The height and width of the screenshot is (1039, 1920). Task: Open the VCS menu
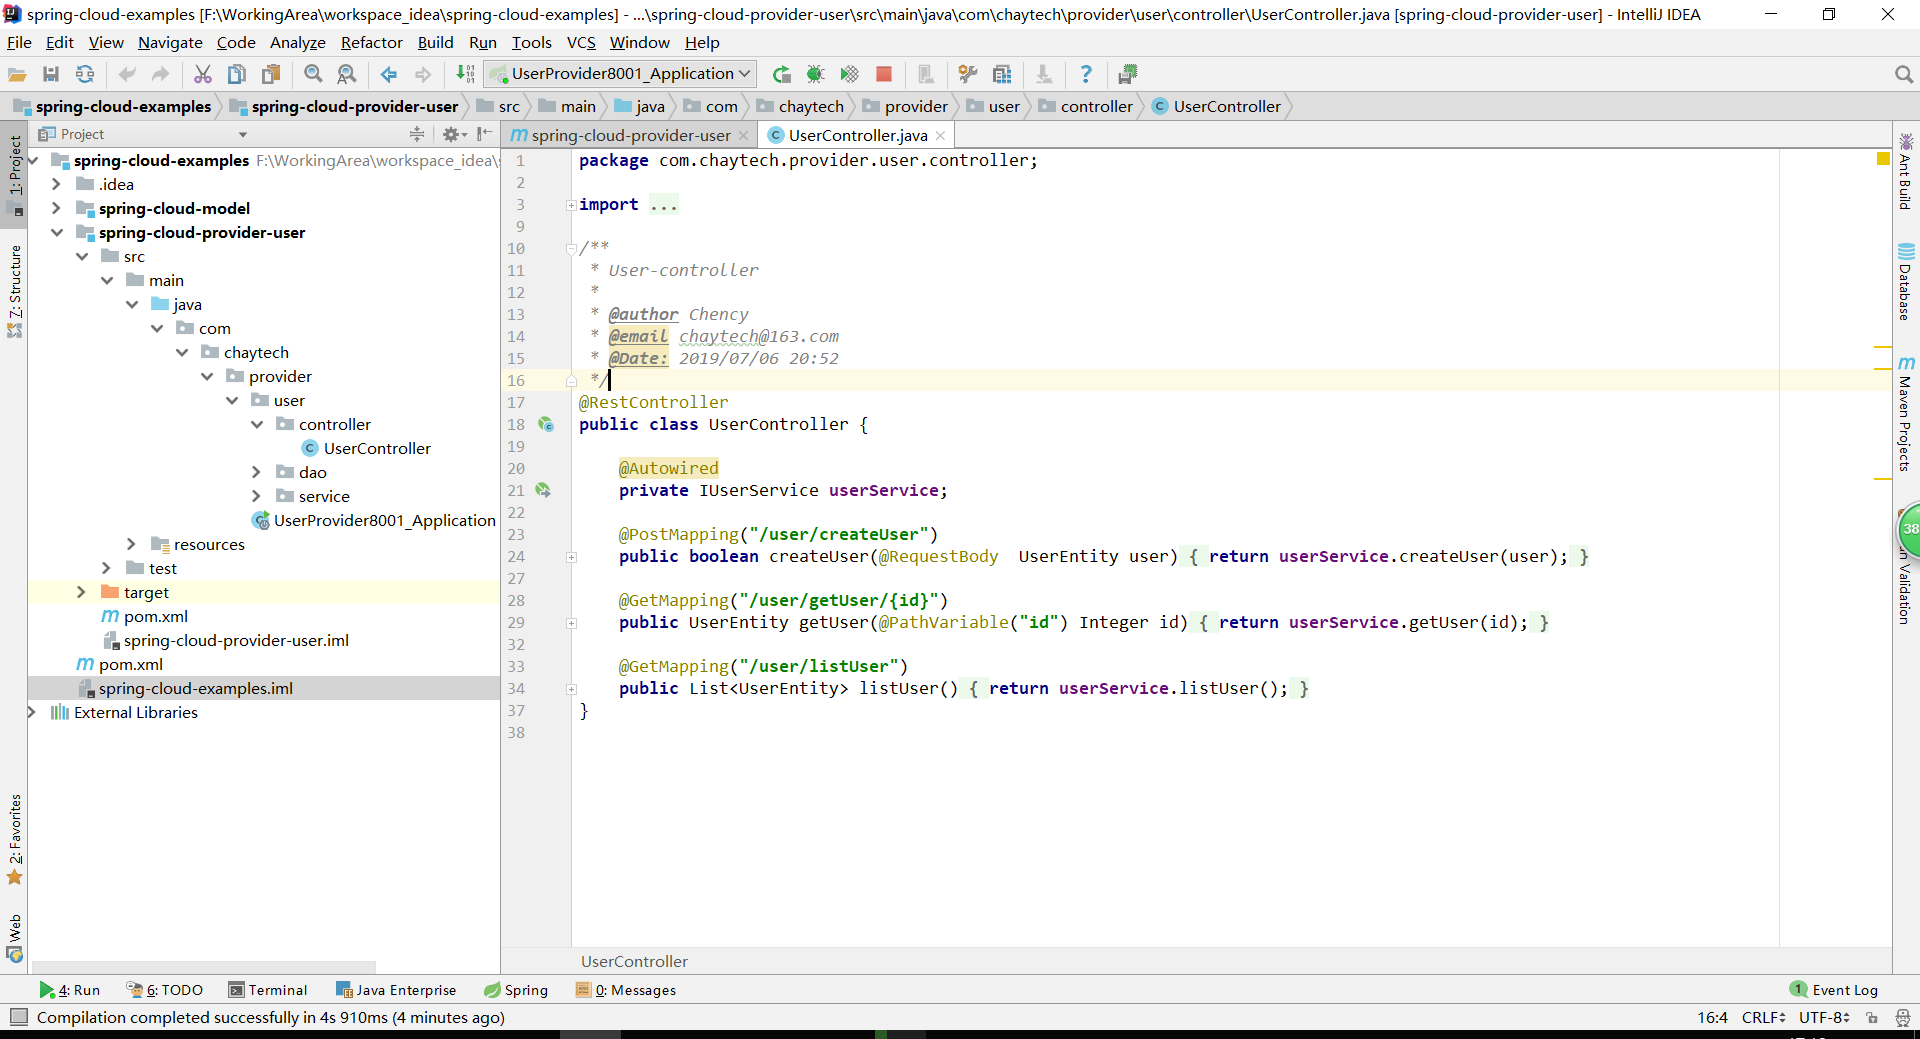point(581,42)
